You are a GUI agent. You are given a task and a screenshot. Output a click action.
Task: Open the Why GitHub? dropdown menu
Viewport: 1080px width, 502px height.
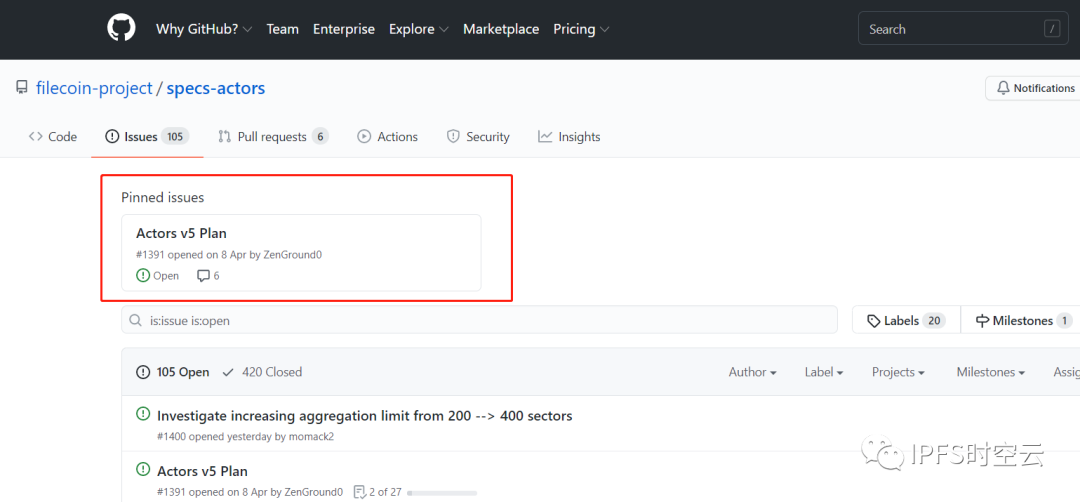pyautogui.click(x=204, y=29)
